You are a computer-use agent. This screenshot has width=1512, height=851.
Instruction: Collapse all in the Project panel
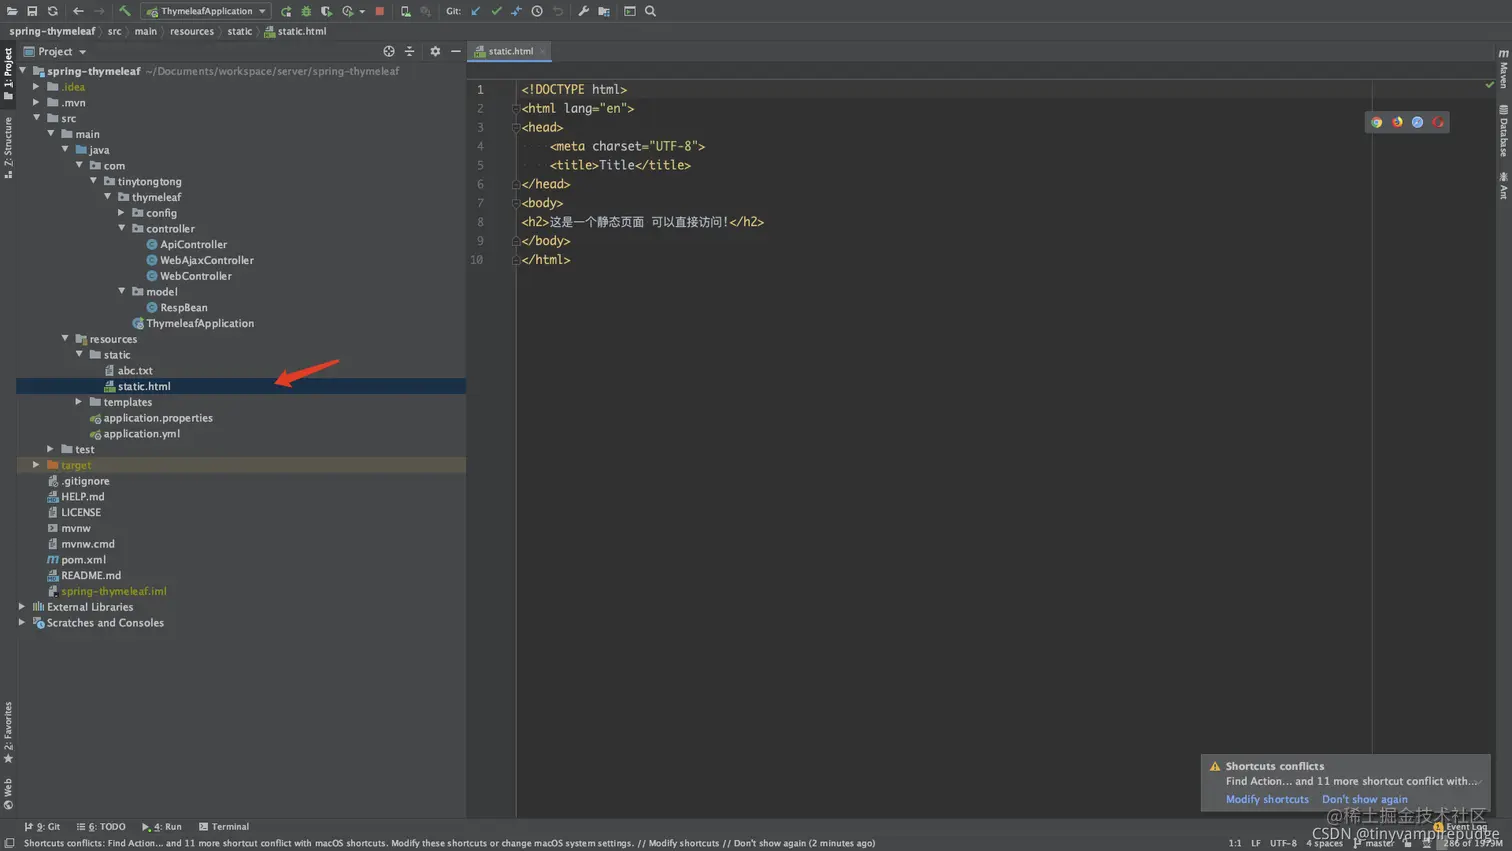coord(409,51)
